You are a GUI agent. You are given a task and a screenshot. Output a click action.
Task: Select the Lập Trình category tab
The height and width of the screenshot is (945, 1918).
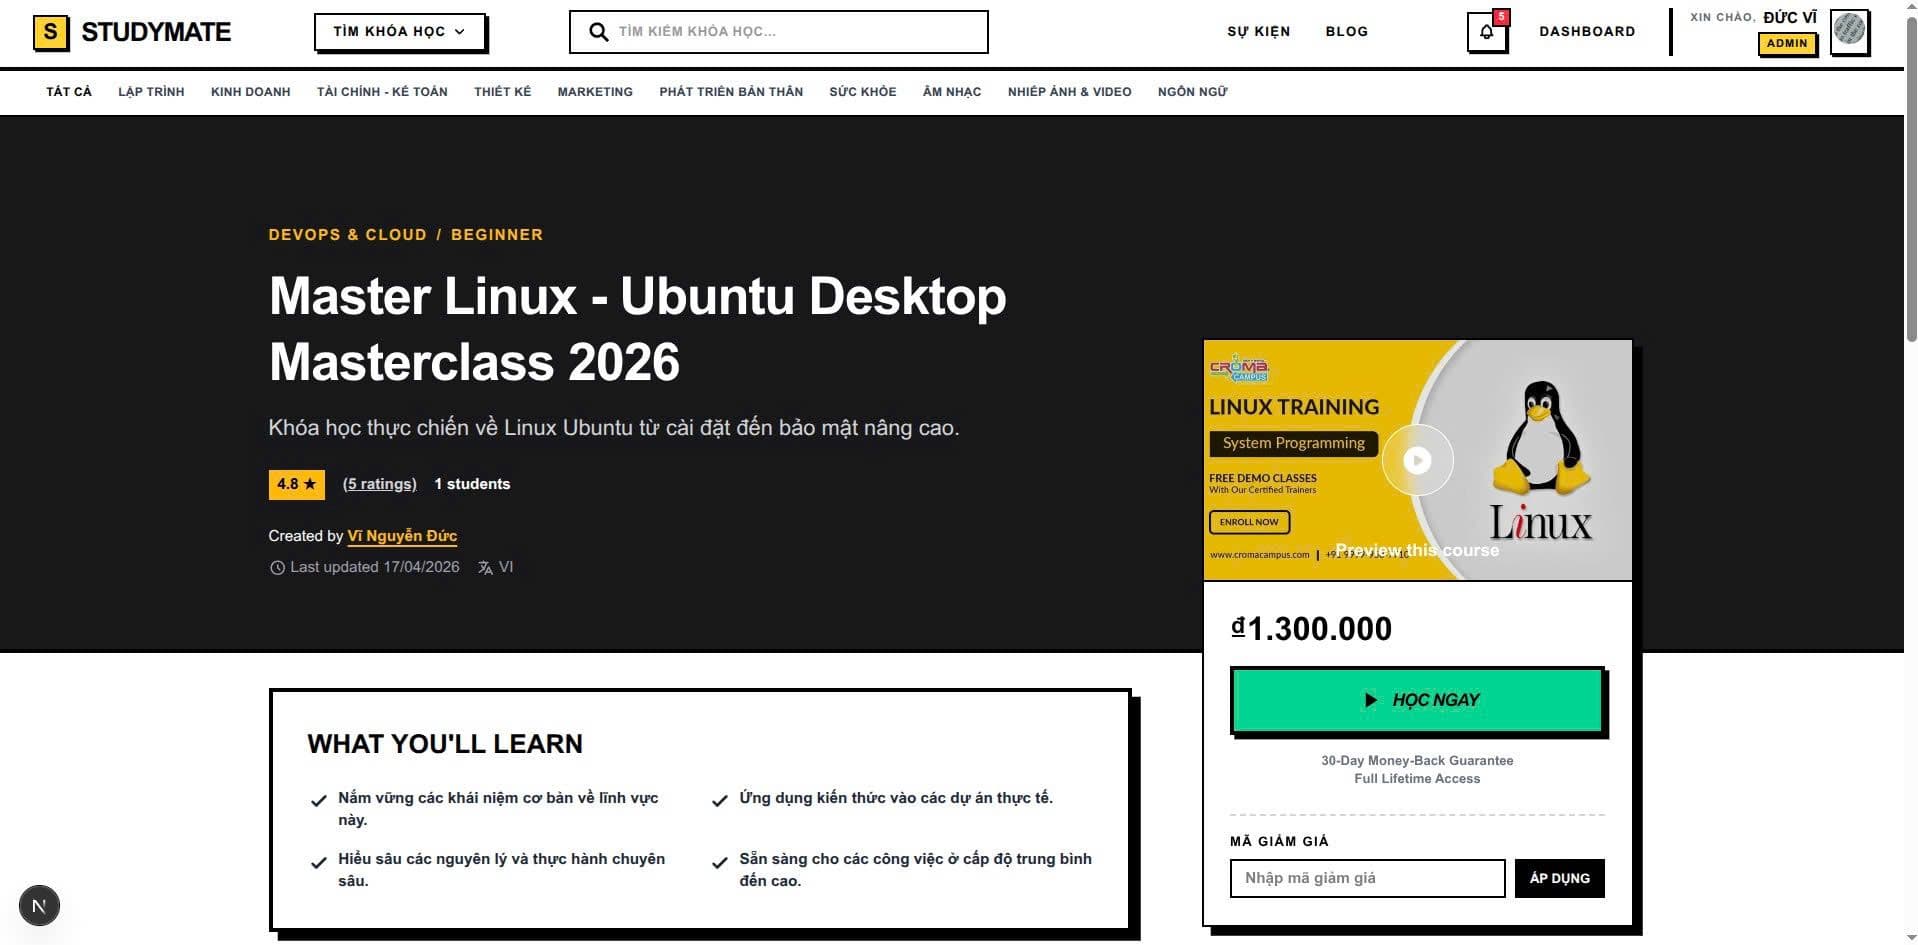151,92
